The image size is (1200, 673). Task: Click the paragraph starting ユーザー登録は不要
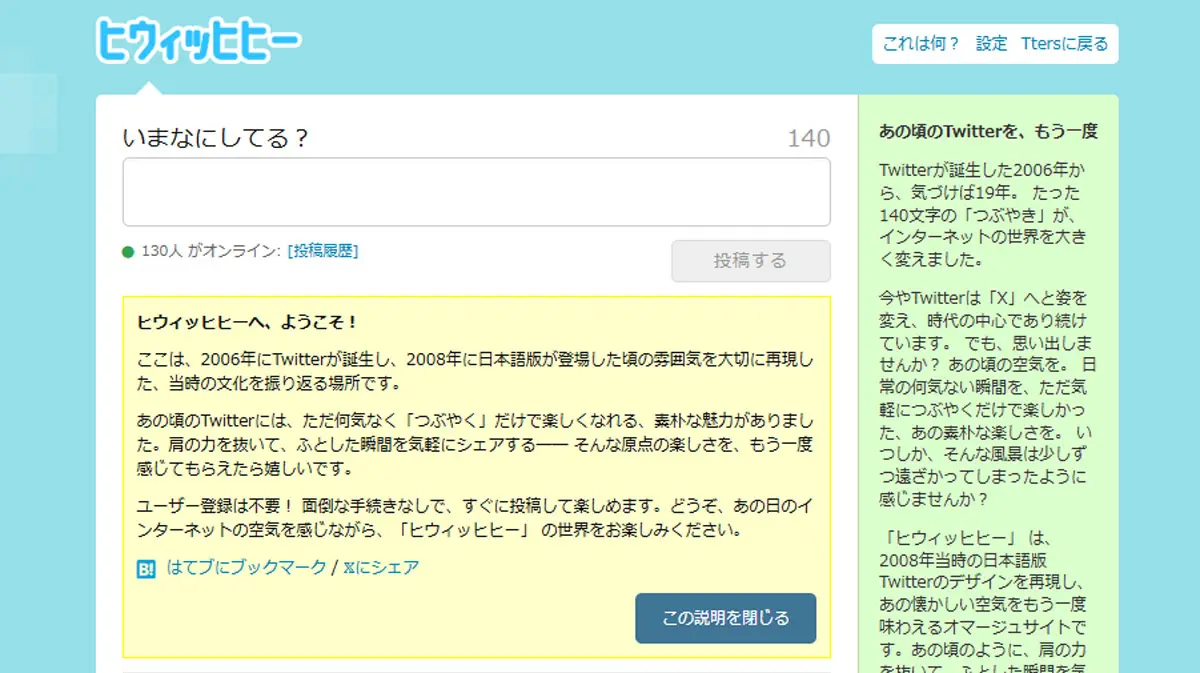pyautogui.click(x=475, y=517)
